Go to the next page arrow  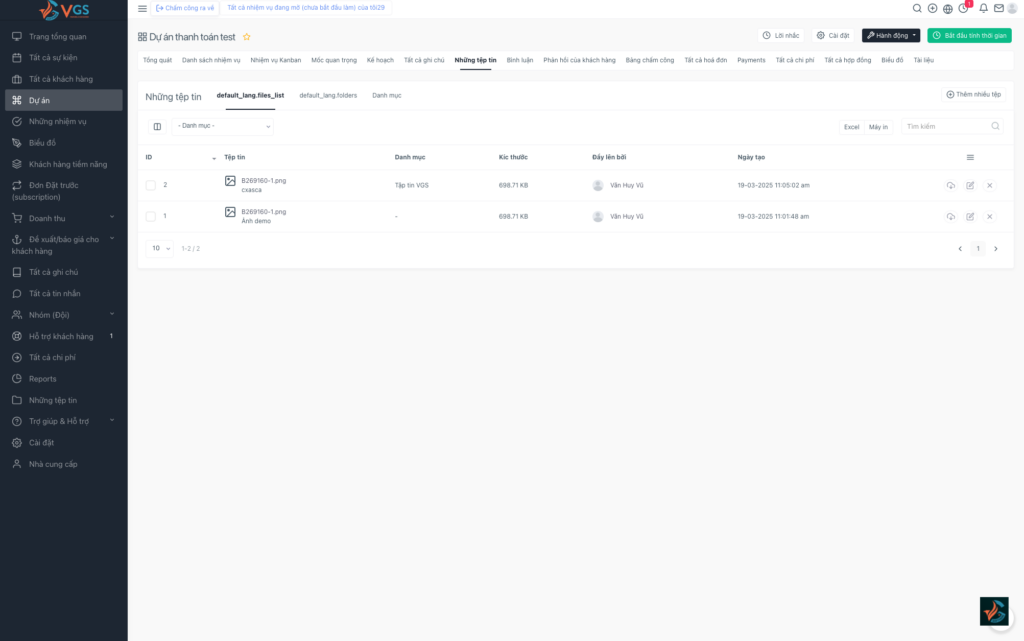click(x=996, y=249)
